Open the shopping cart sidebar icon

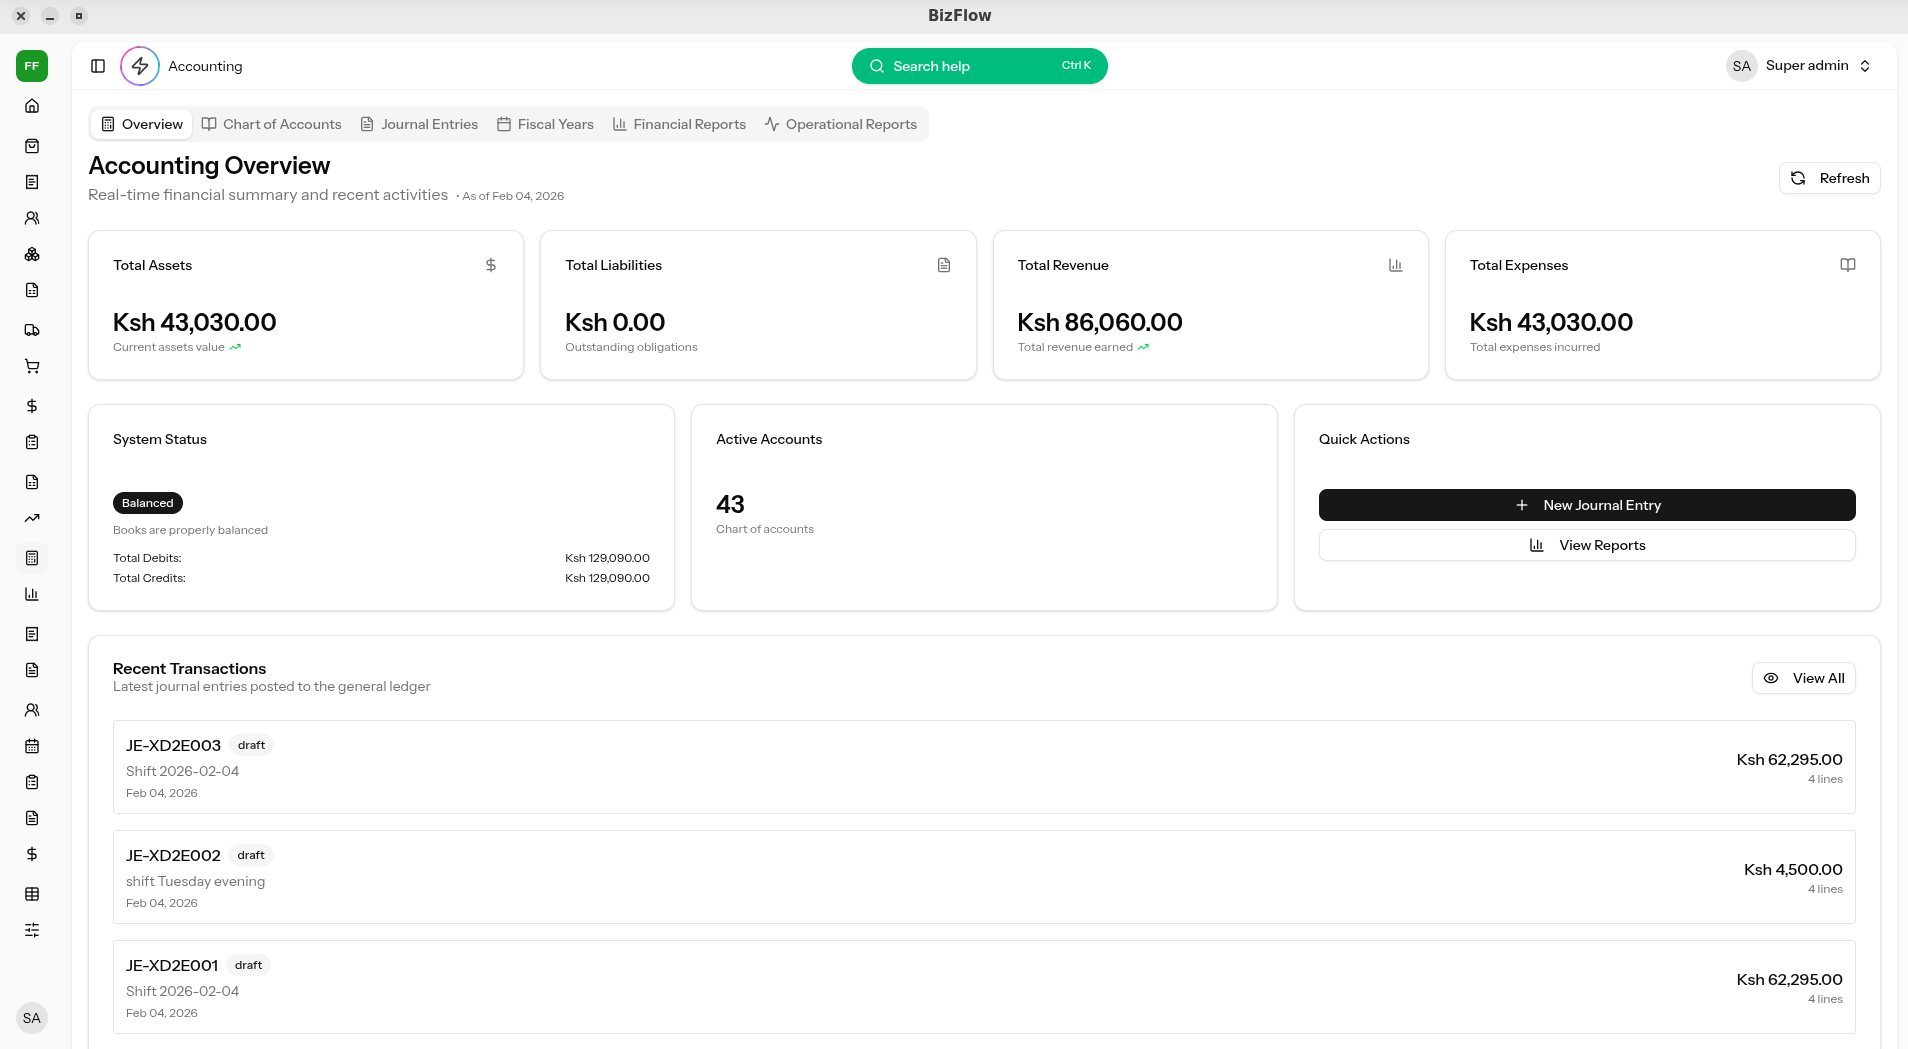(32, 366)
